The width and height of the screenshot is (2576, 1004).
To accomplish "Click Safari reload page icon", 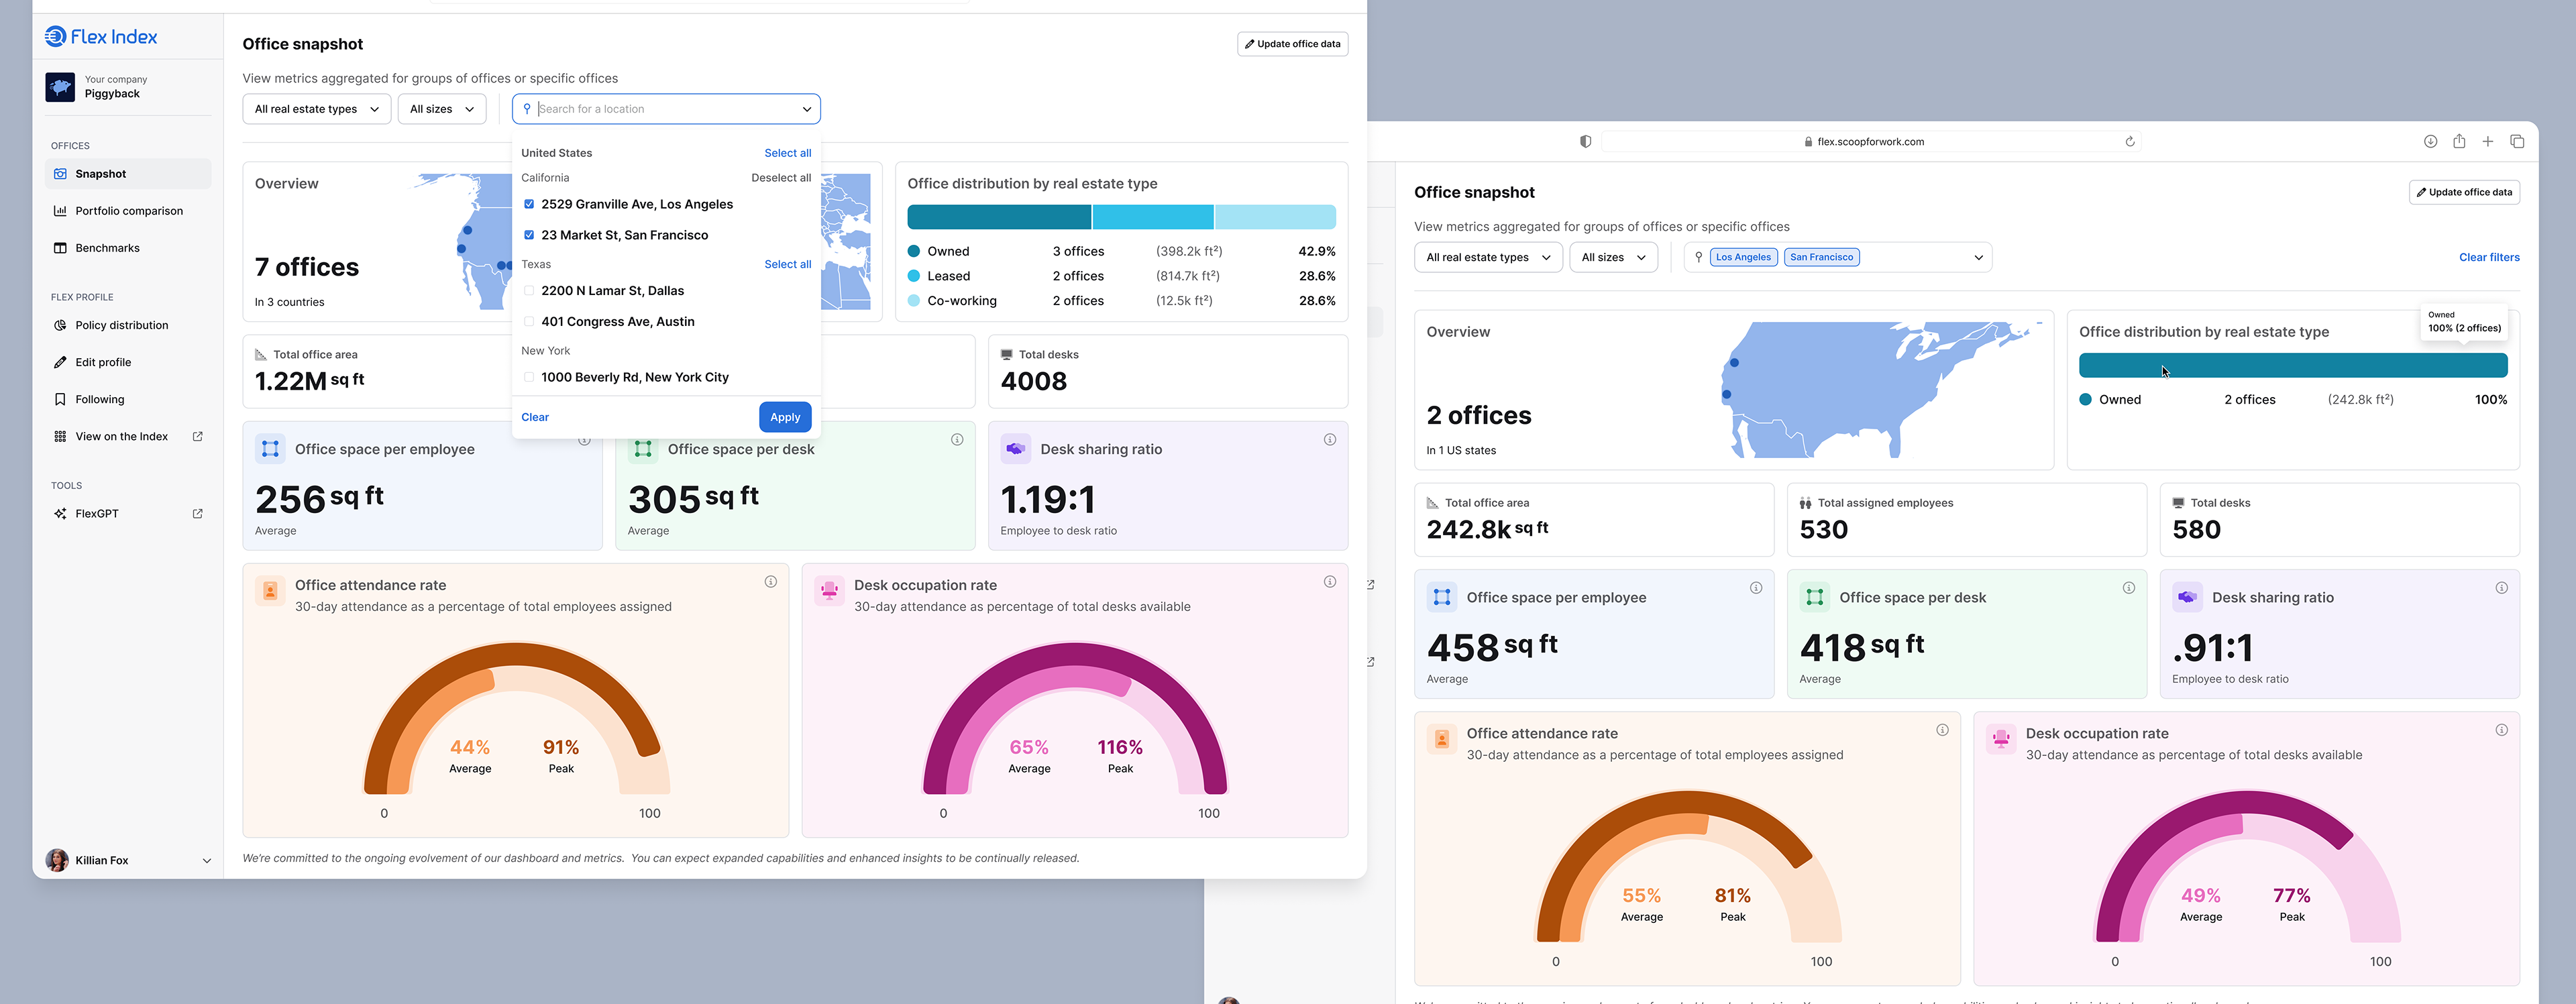I will pyautogui.click(x=2129, y=142).
